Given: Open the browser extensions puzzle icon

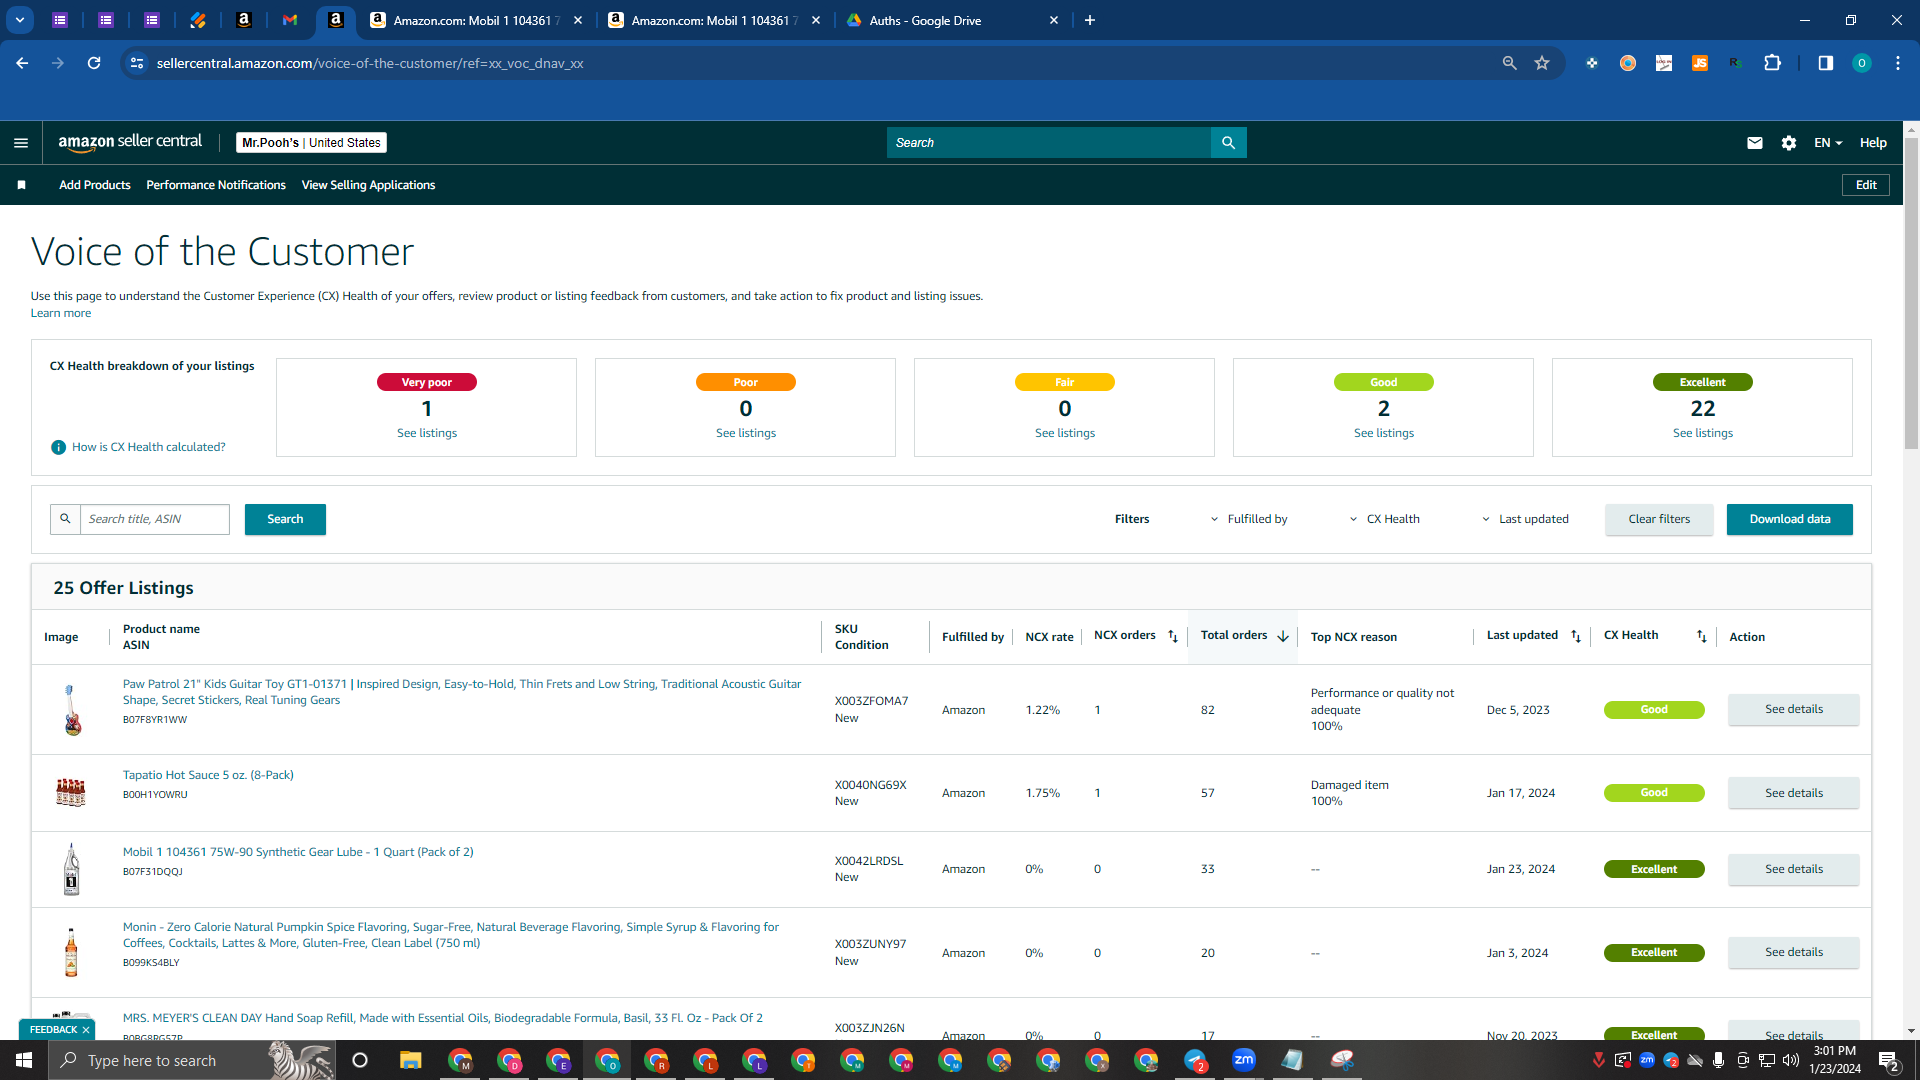Looking at the screenshot, I should (1772, 63).
